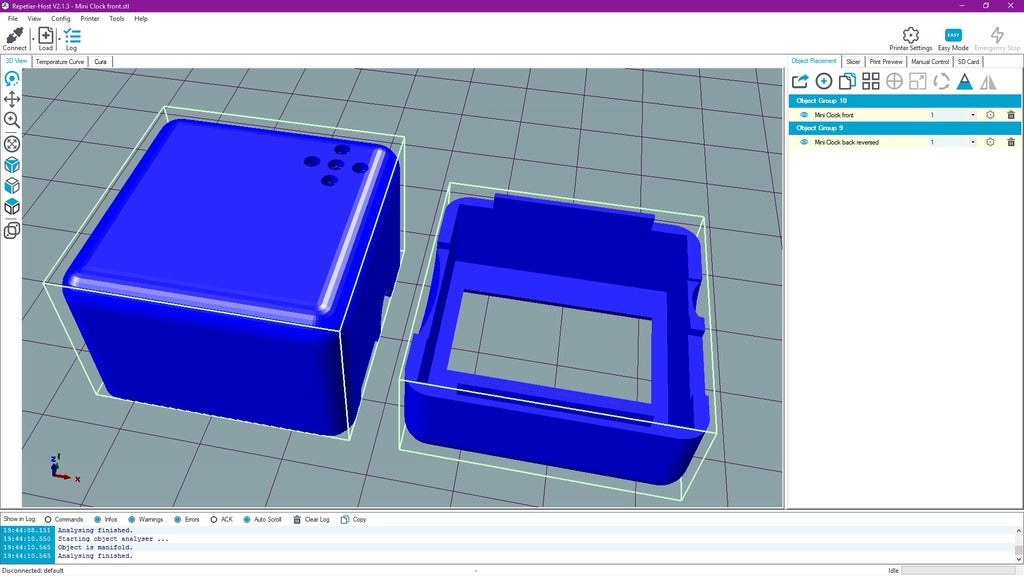Fit the printer bed in the view
The width and height of the screenshot is (1024, 576).
(x=12, y=144)
